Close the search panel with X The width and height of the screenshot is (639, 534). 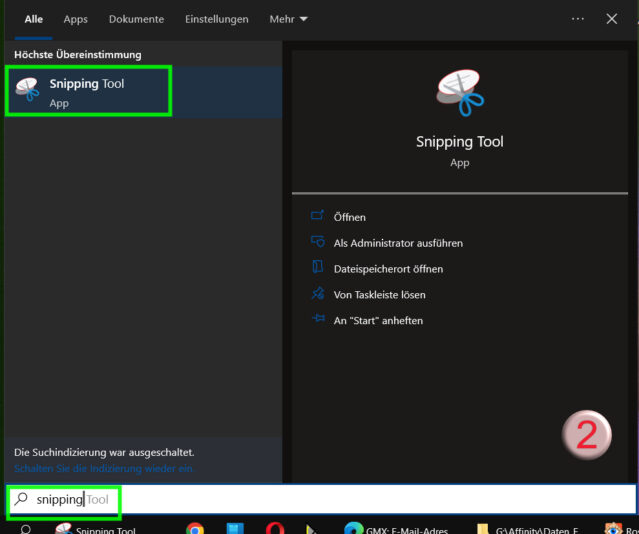pyautogui.click(x=612, y=19)
